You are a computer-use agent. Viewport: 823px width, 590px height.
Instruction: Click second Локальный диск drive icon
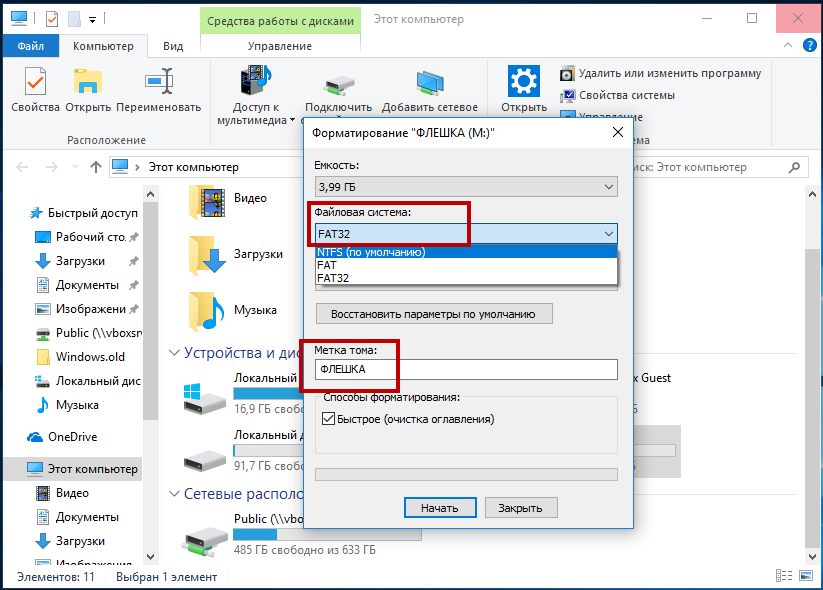point(204,461)
